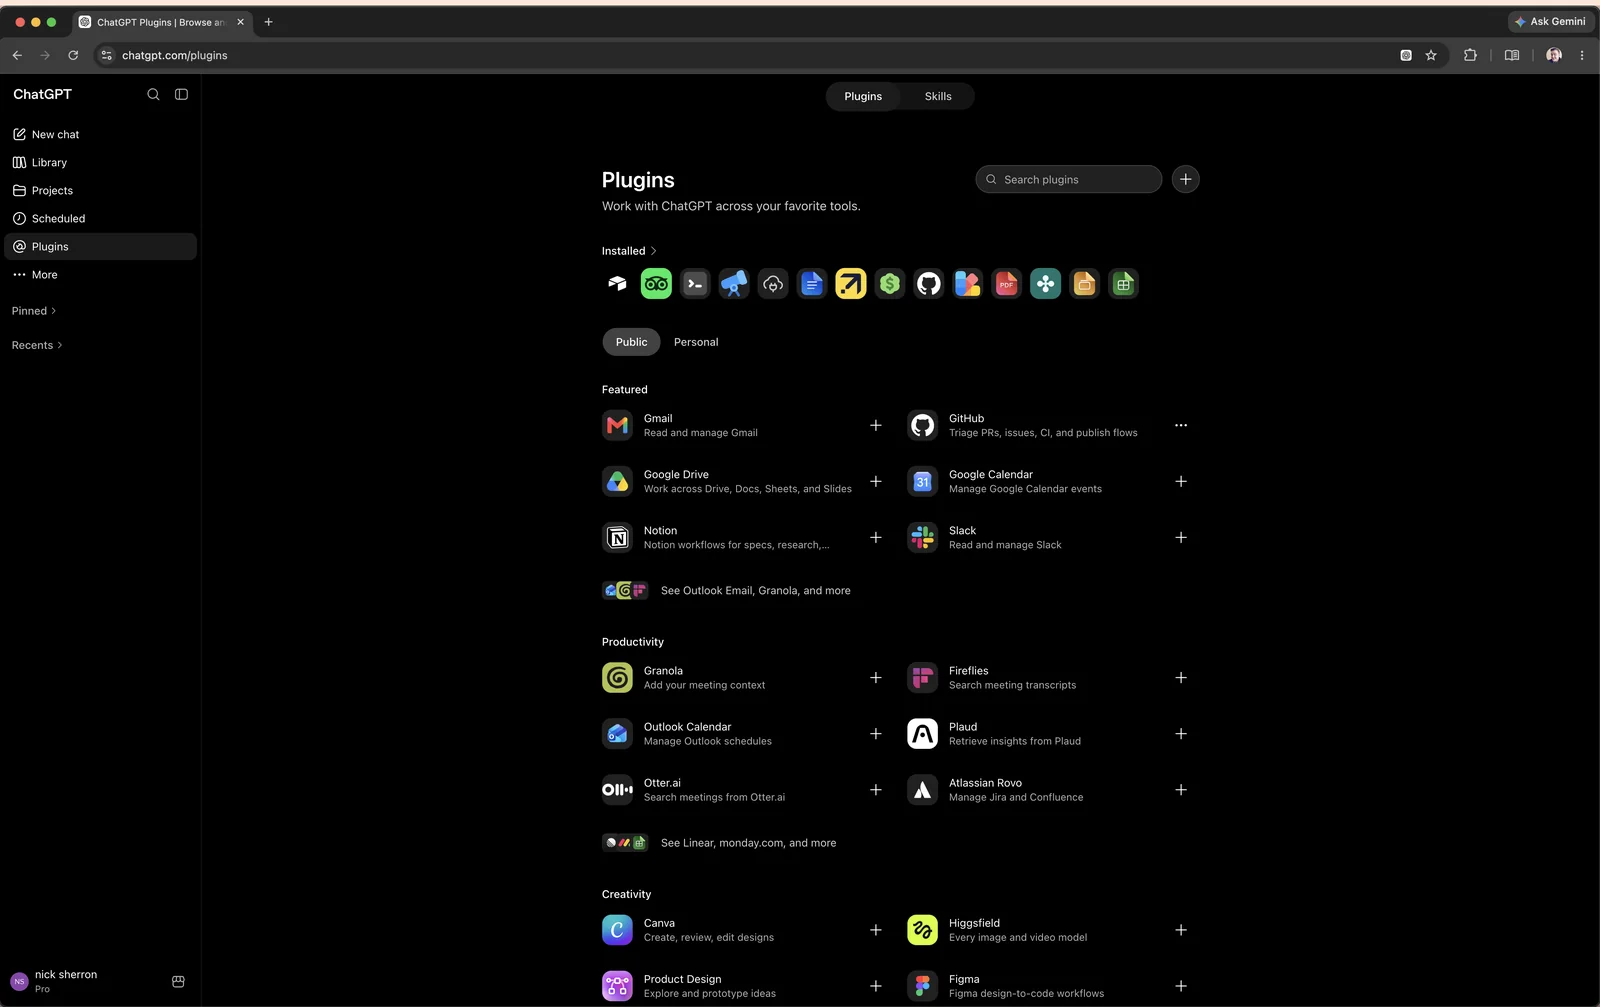Open the installed green spreadsheet plugin icon
The height and width of the screenshot is (1007, 1600).
[1124, 284]
